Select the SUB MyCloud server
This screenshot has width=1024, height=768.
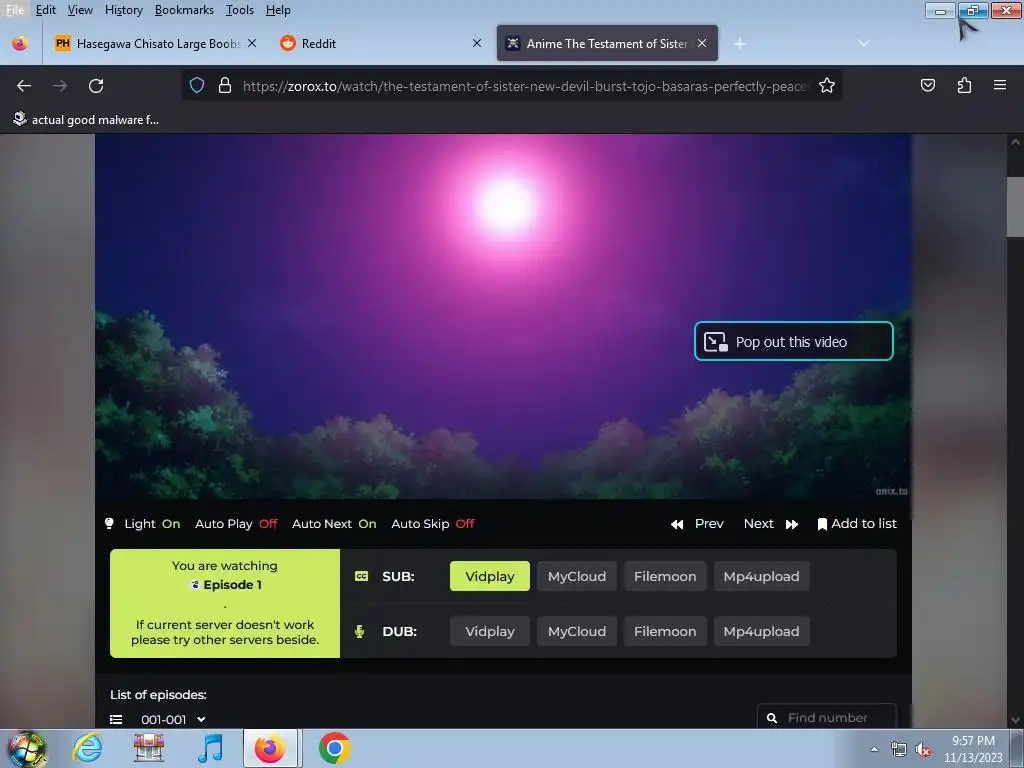pos(577,576)
